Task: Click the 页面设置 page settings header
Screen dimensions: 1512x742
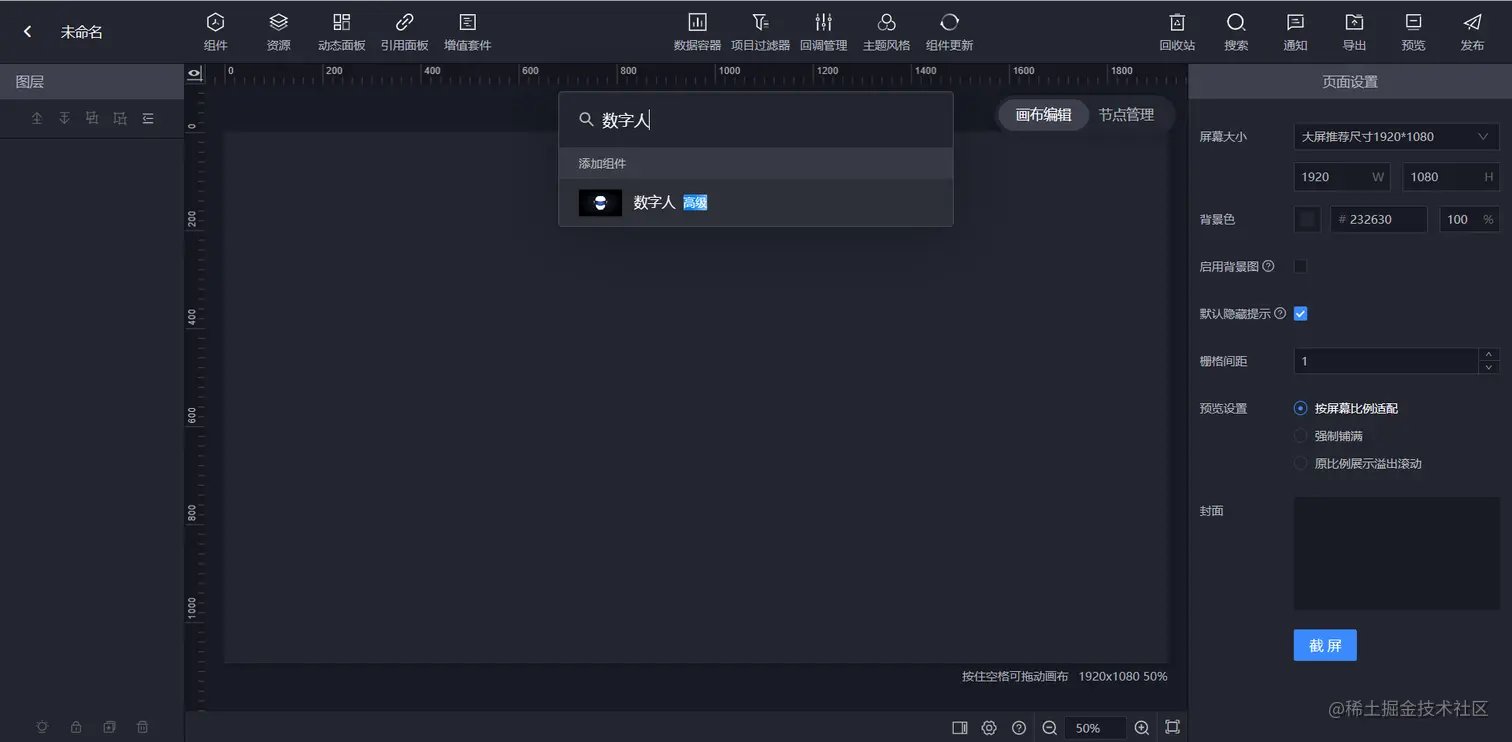Action: pos(1350,82)
